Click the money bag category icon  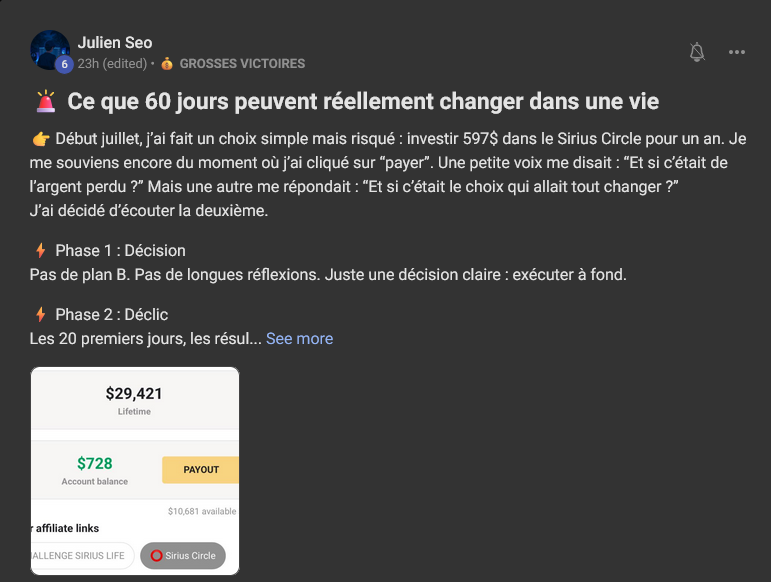[167, 64]
